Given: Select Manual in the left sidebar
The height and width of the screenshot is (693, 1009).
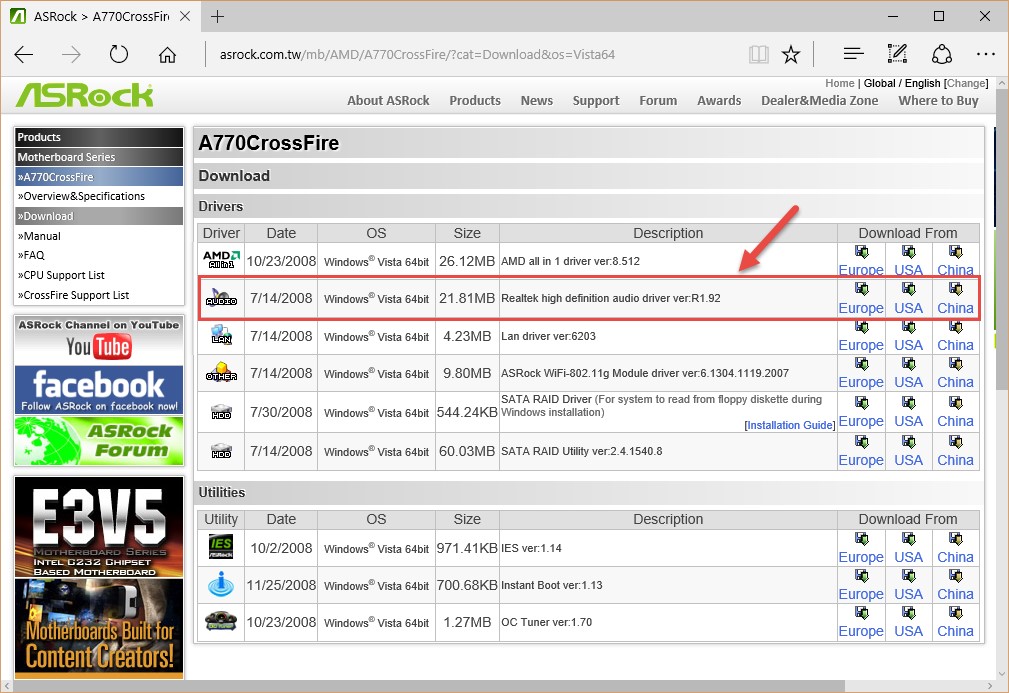Looking at the screenshot, I should tap(41, 236).
